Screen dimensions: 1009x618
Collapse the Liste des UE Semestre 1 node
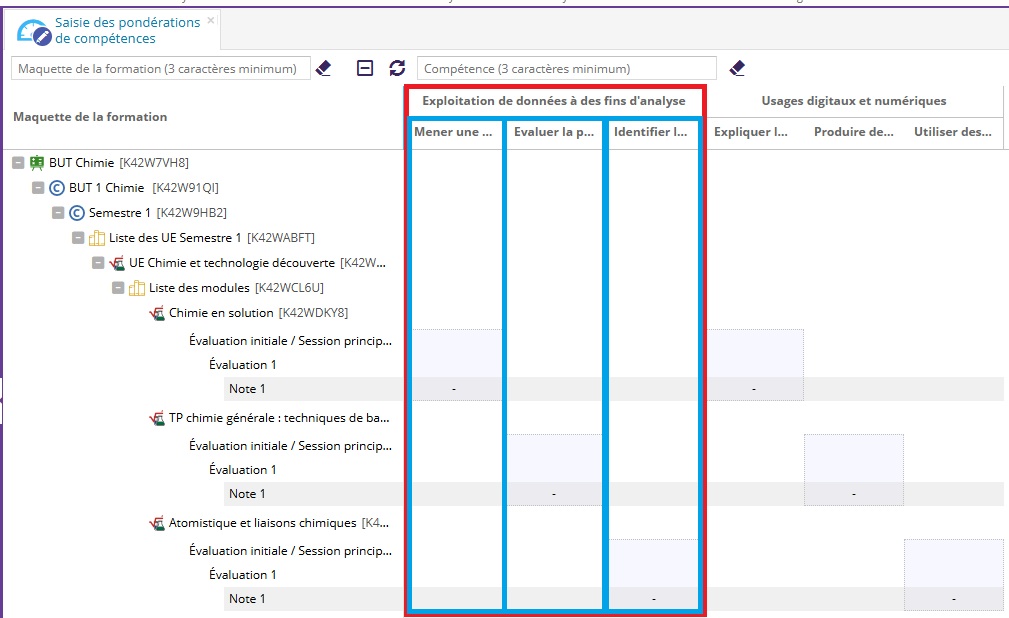point(78,238)
